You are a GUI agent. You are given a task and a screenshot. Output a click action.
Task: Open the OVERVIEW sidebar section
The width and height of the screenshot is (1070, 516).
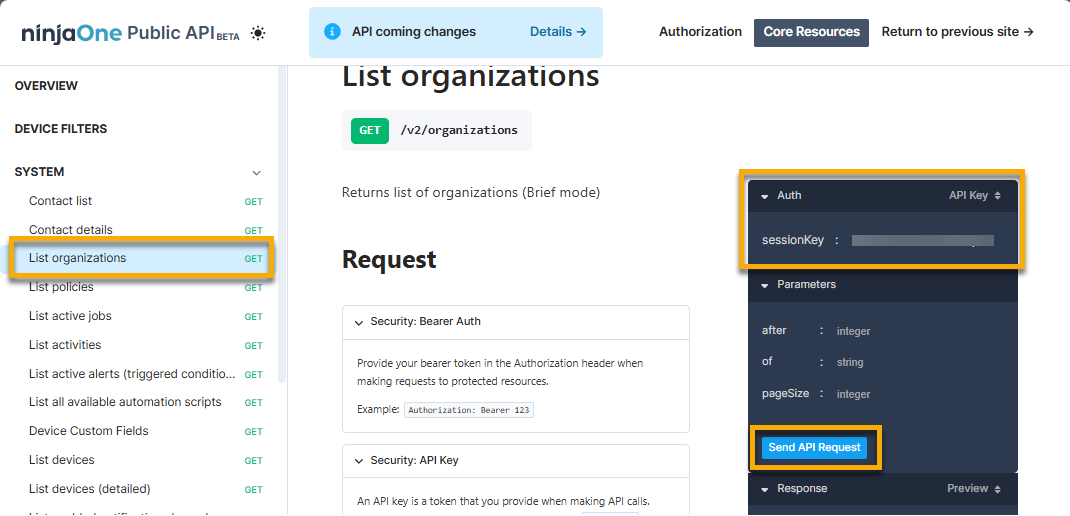point(46,85)
